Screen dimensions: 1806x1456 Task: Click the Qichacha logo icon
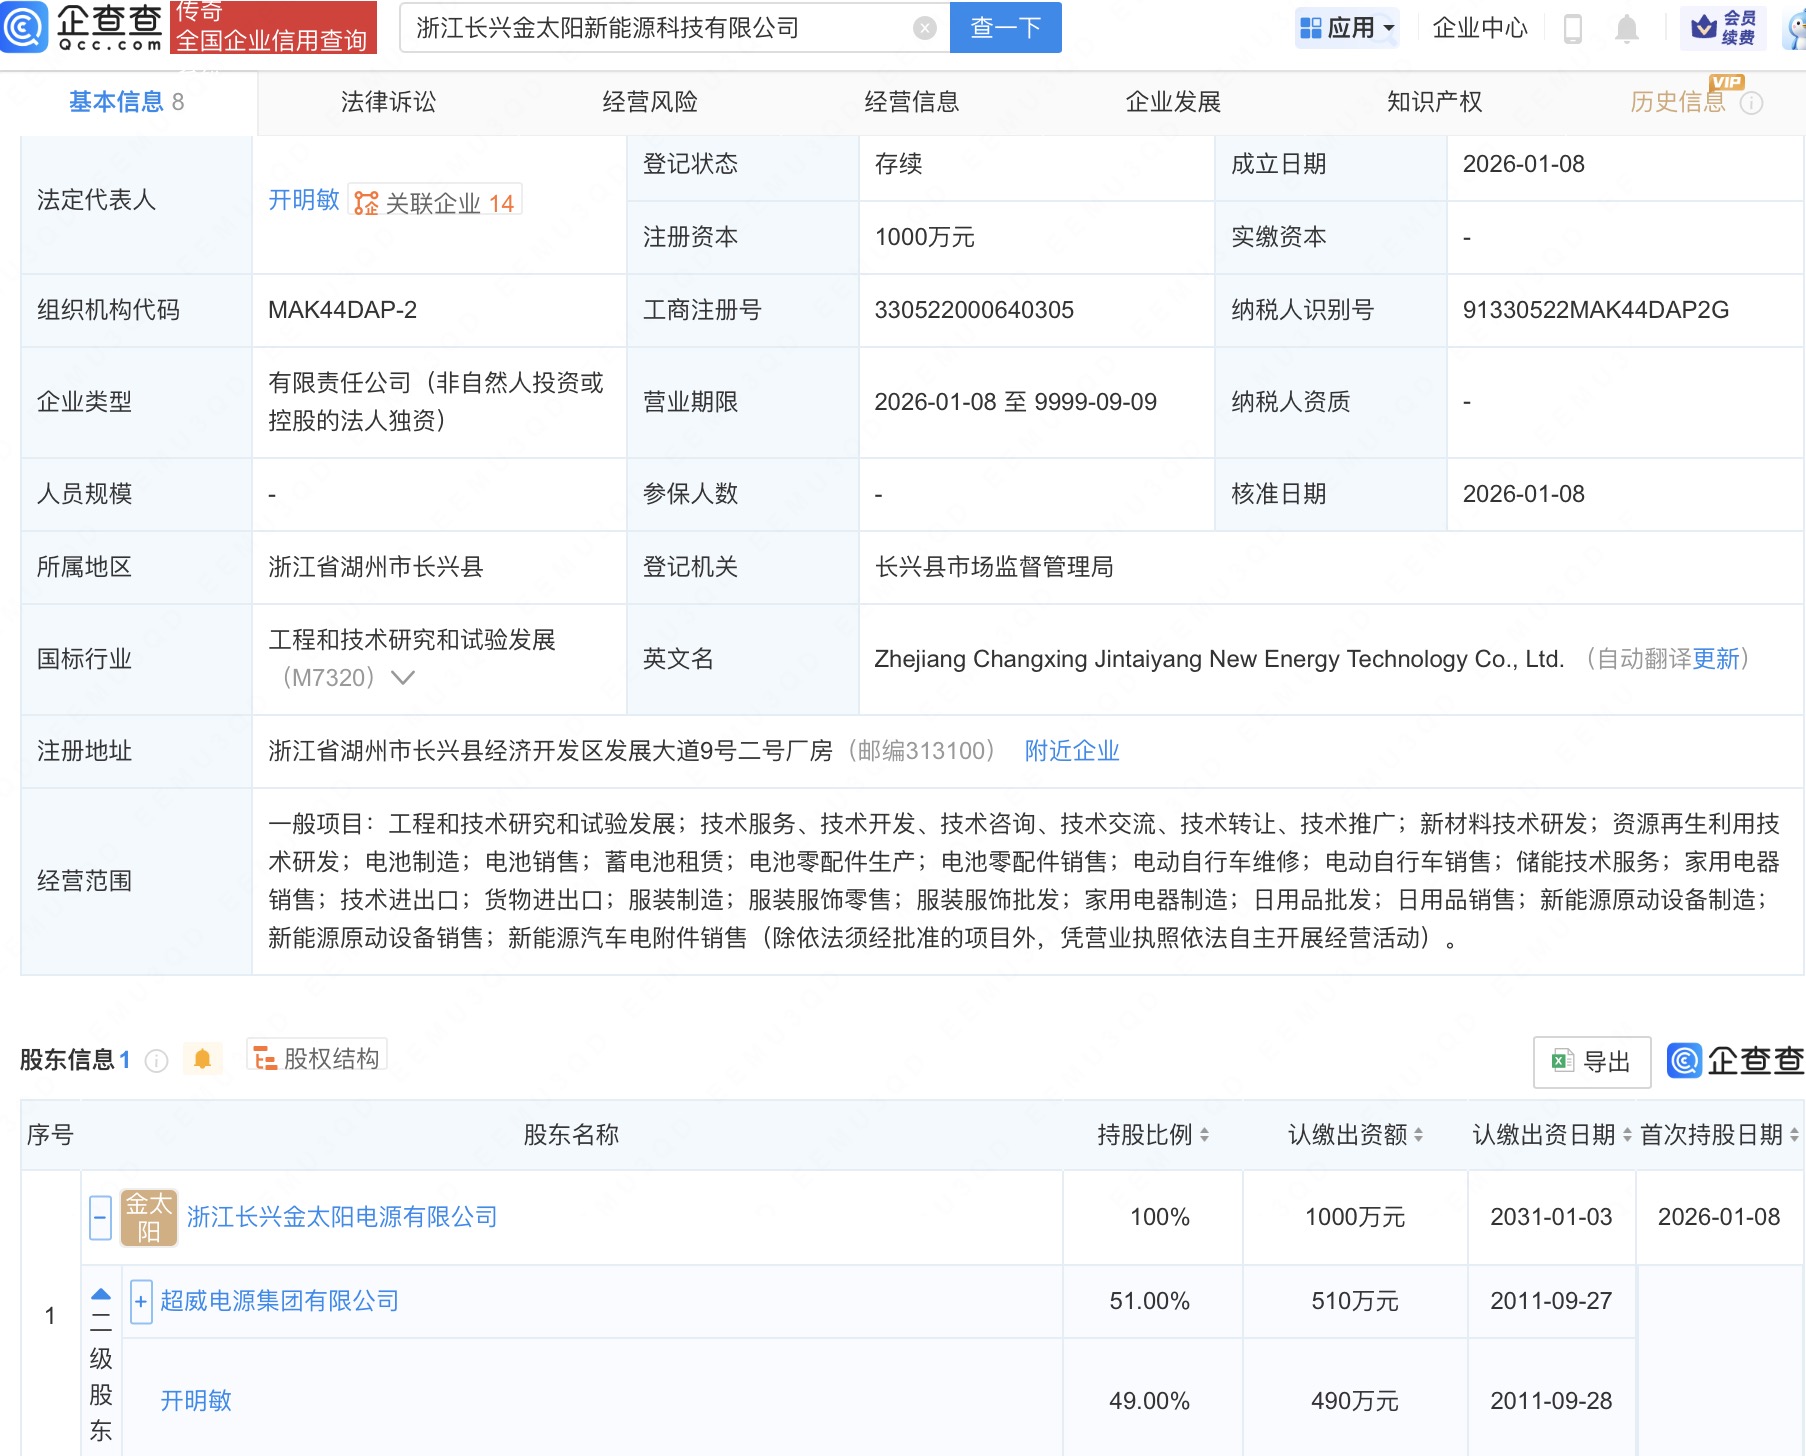[24, 27]
